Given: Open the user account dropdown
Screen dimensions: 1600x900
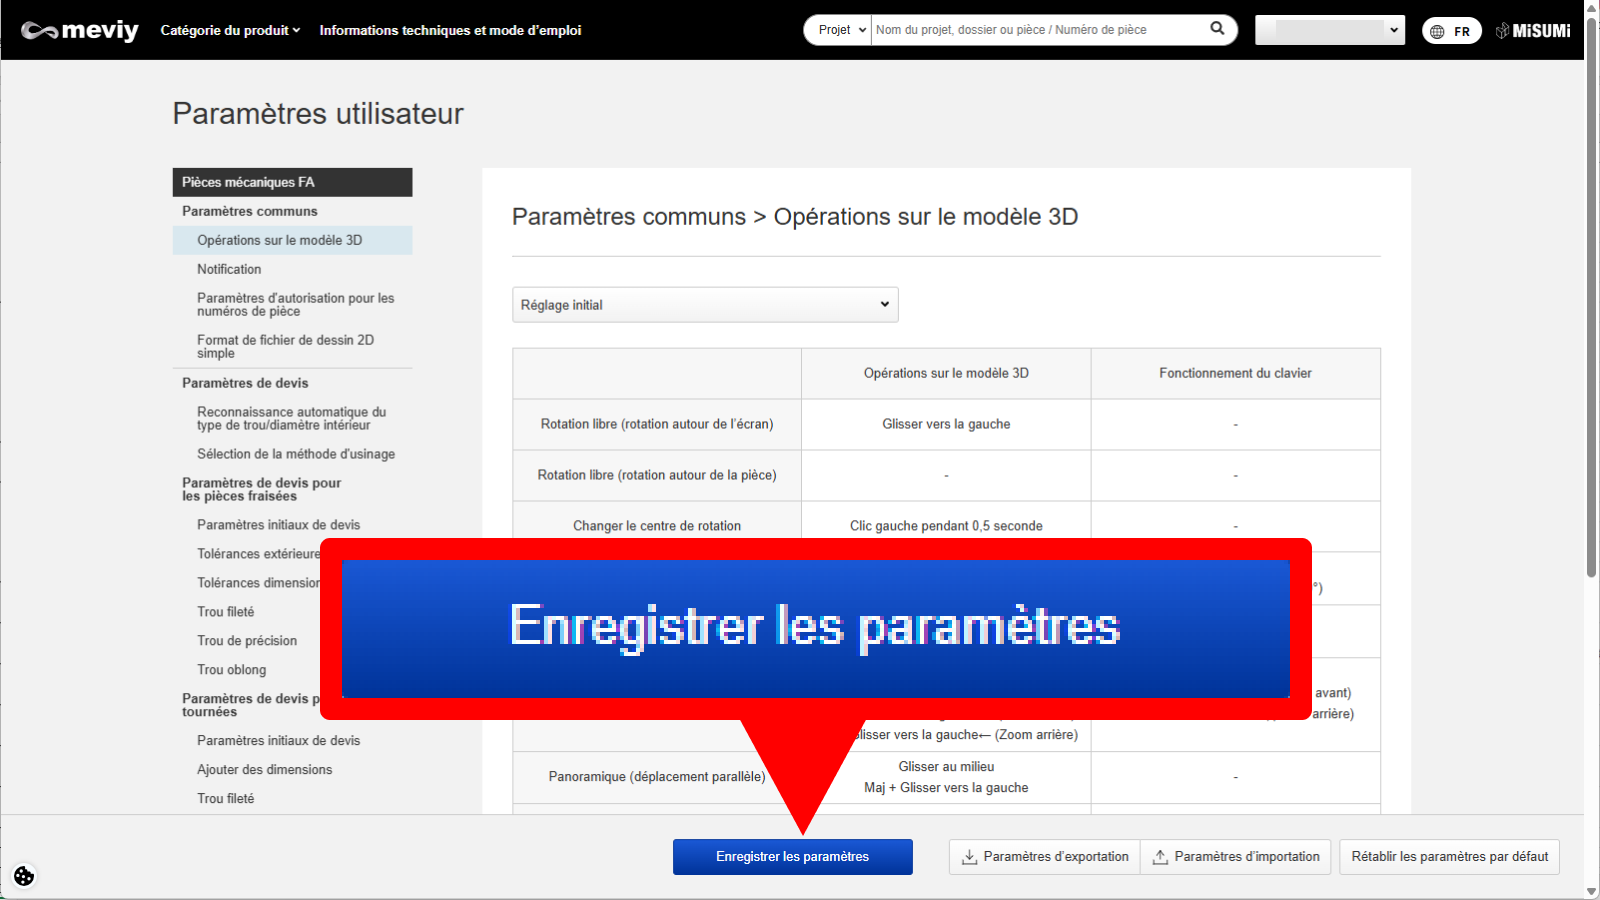Looking at the screenshot, I should coord(1329,30).
